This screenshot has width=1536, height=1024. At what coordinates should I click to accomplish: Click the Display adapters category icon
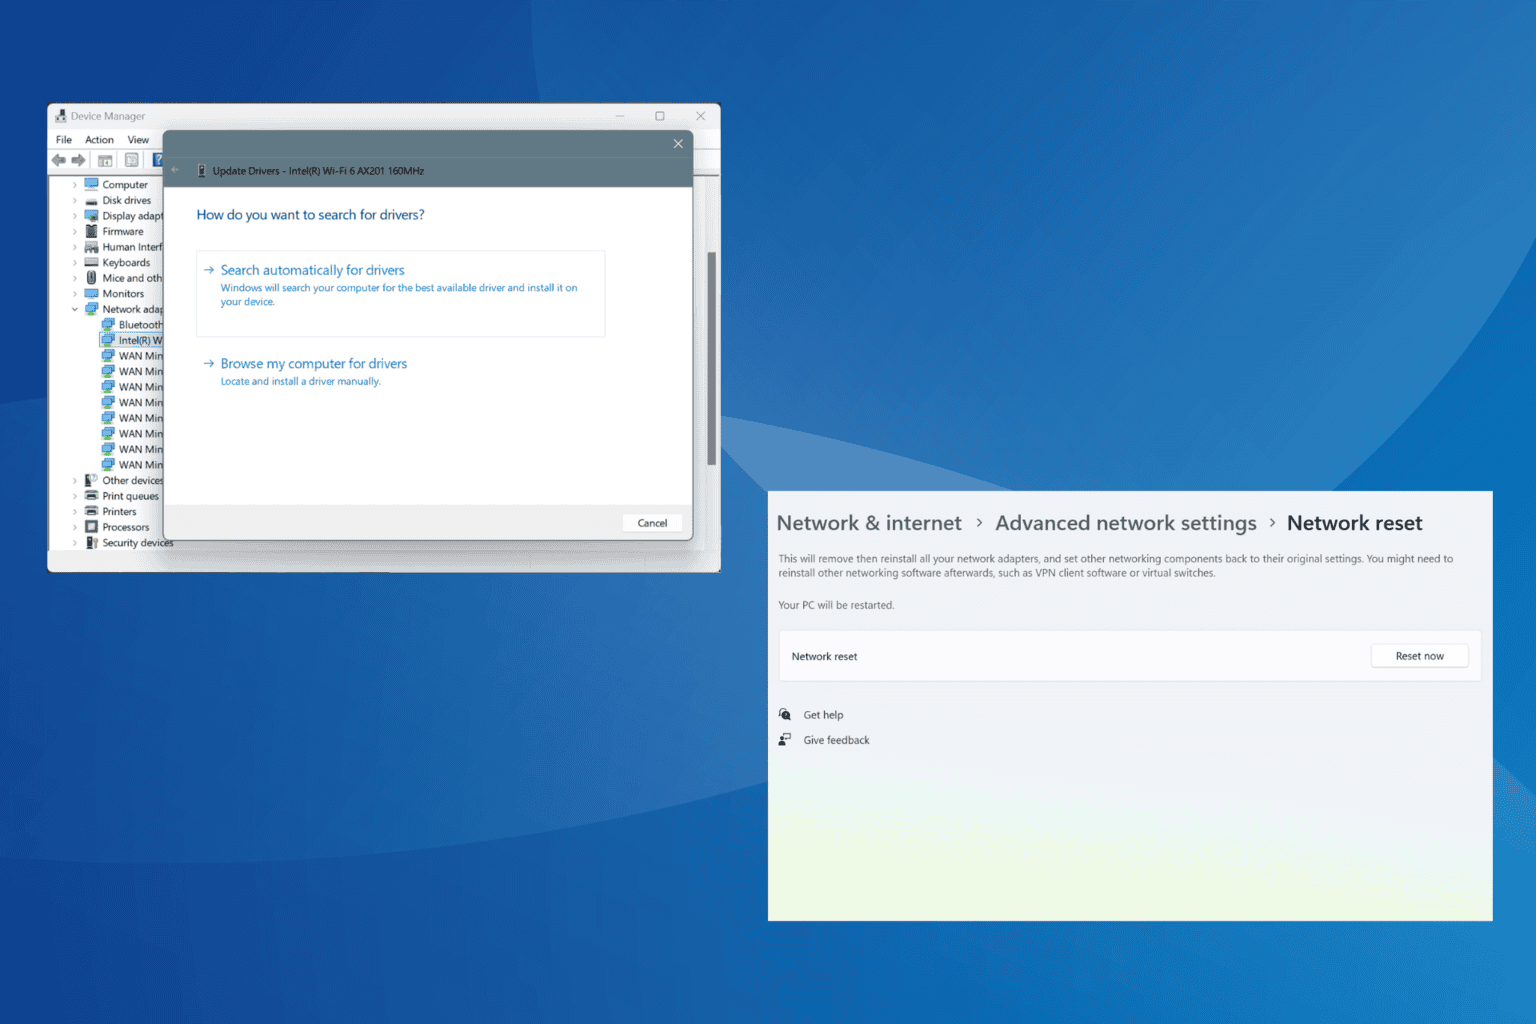point(91,215)
